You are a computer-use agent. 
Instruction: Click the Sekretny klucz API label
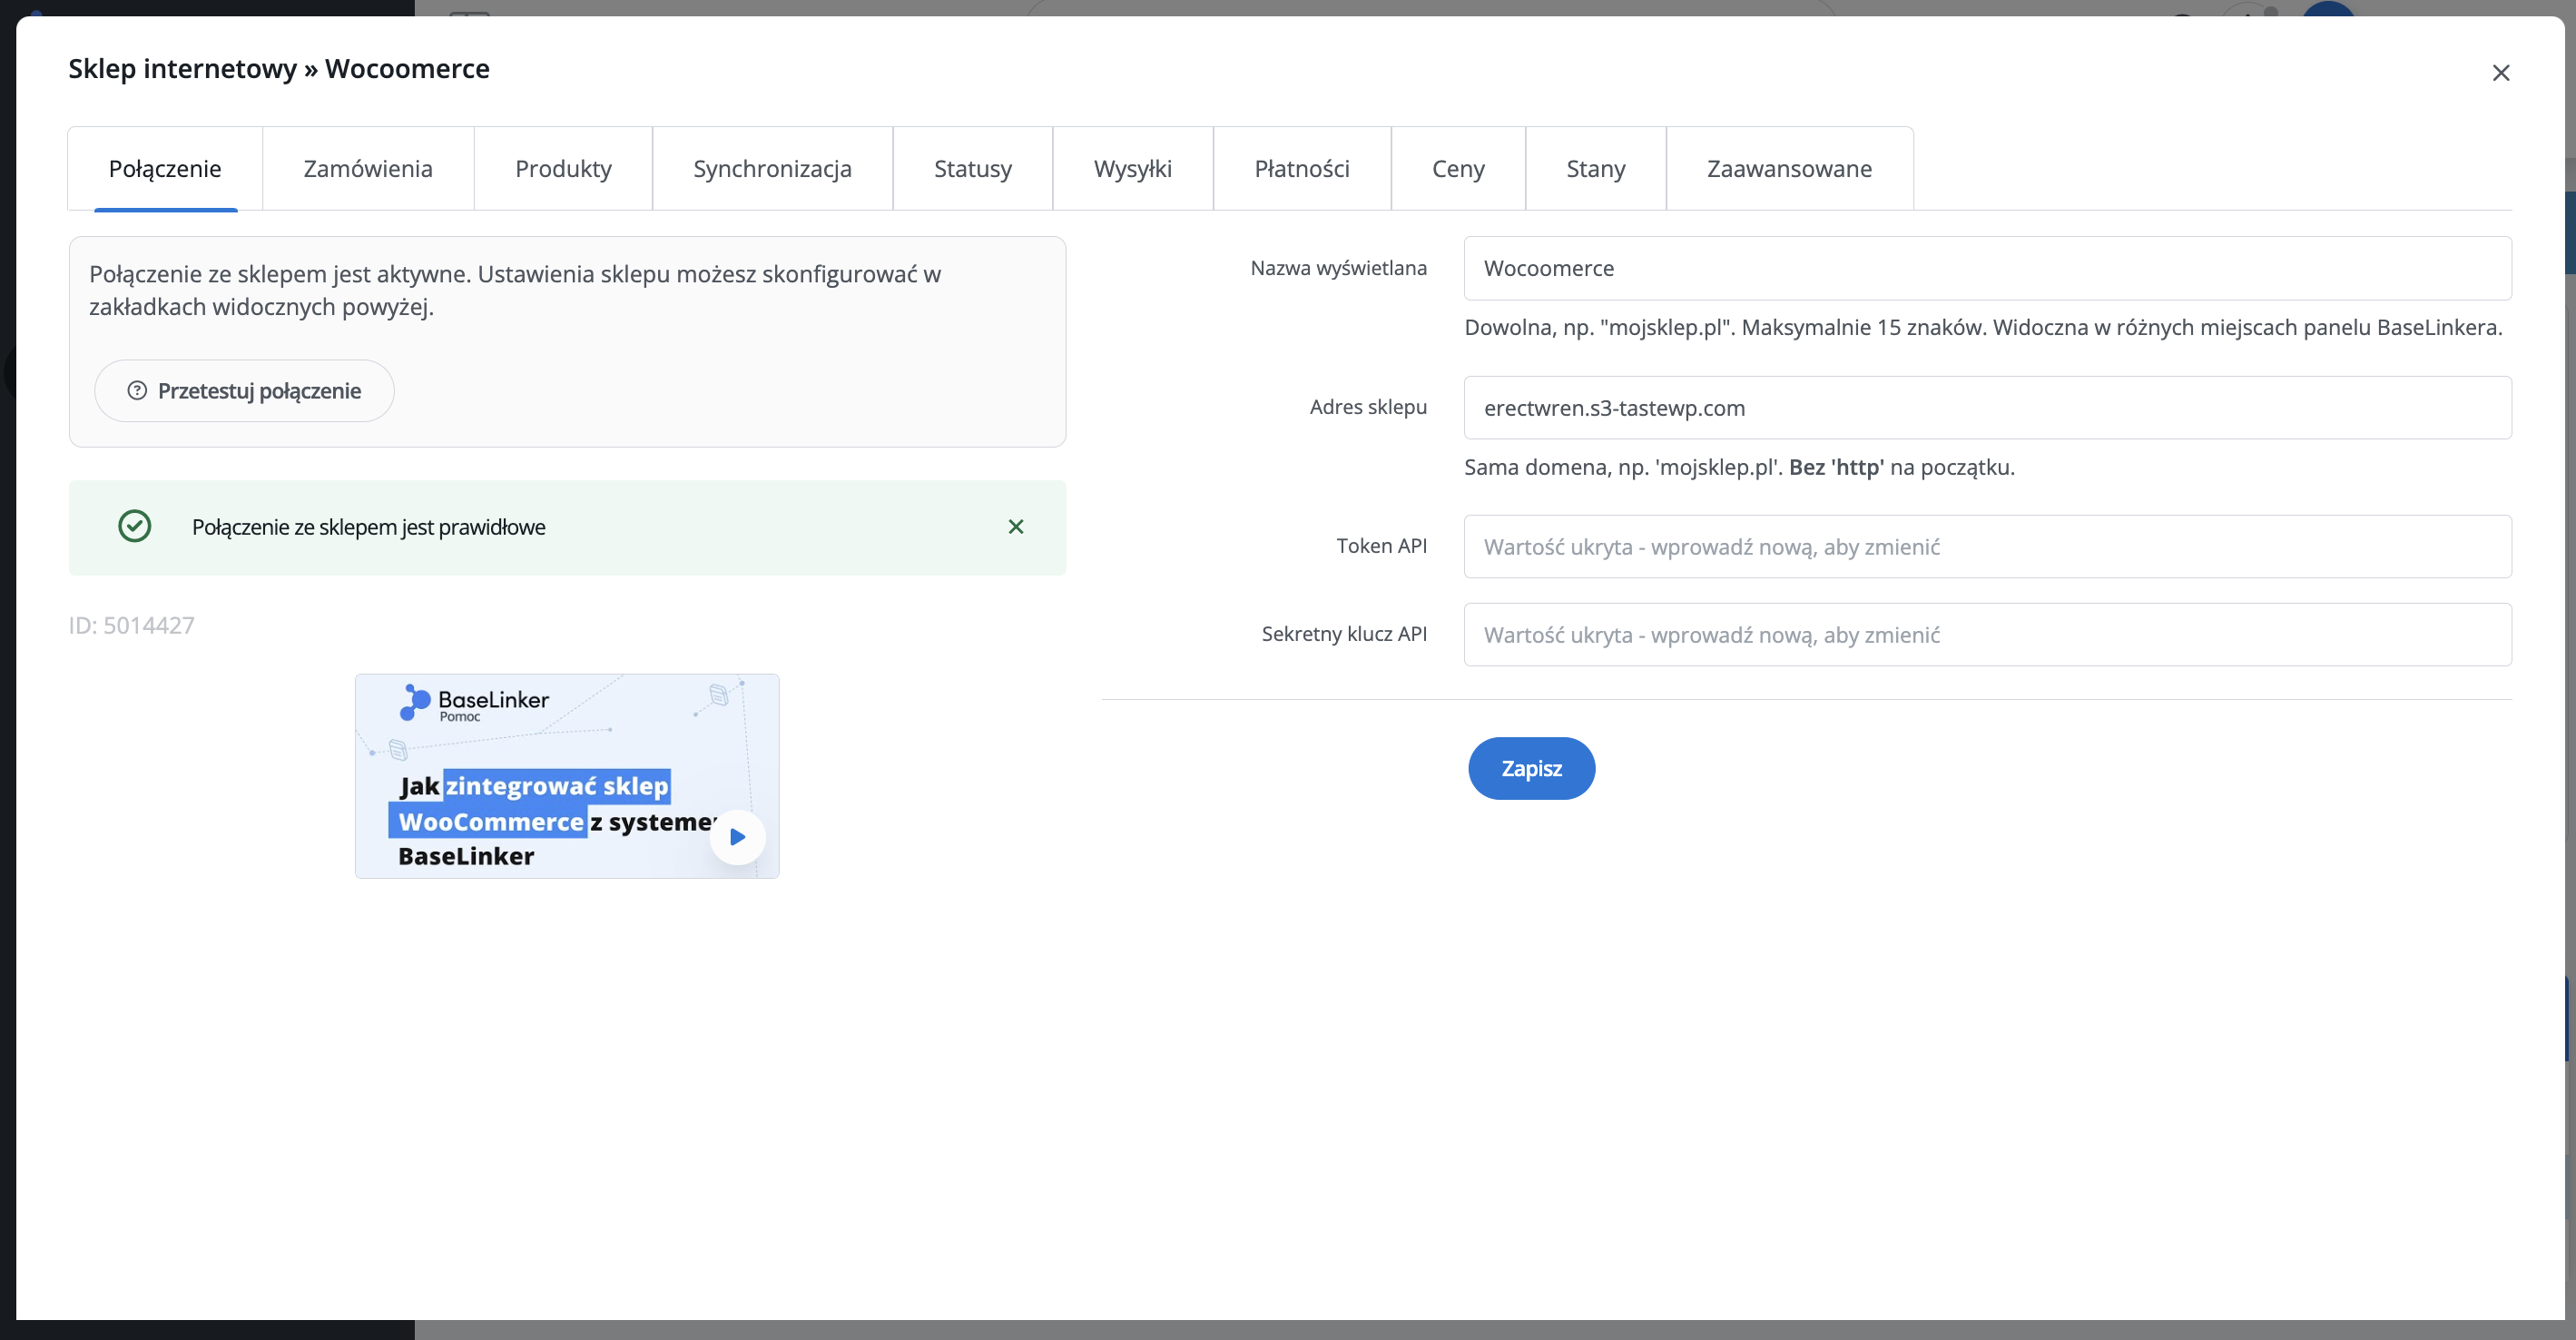click(1344, 634)
